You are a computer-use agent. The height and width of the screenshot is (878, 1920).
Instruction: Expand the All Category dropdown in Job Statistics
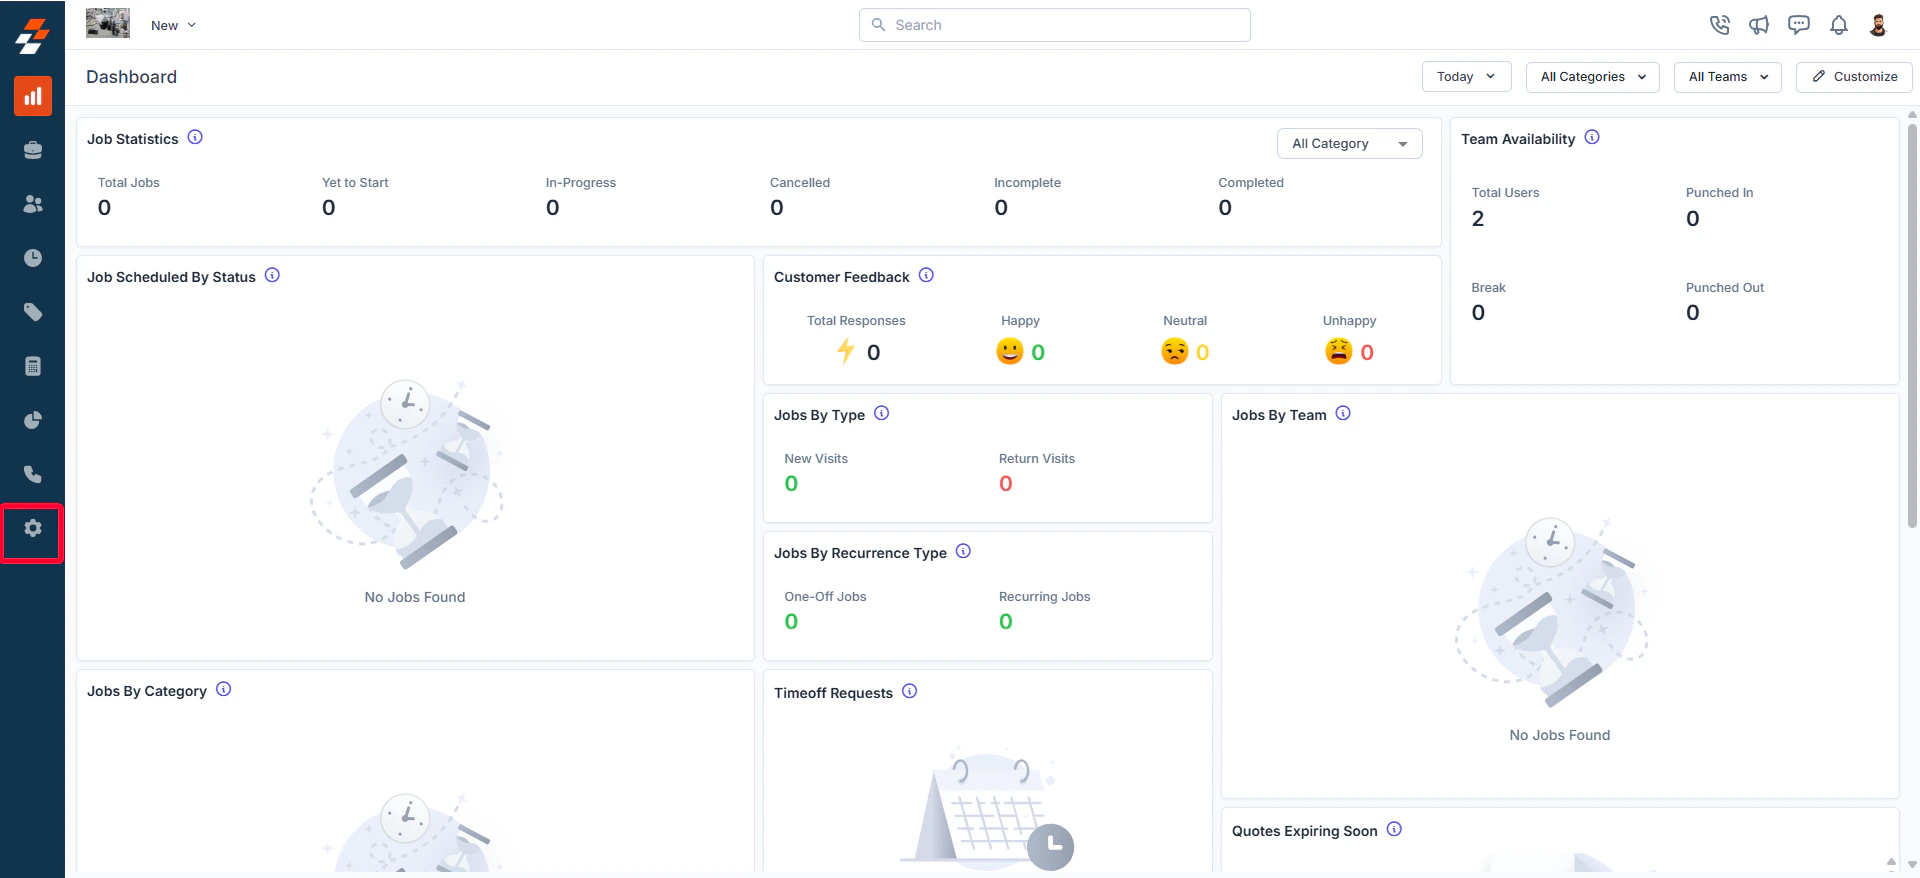(1349, 144)
